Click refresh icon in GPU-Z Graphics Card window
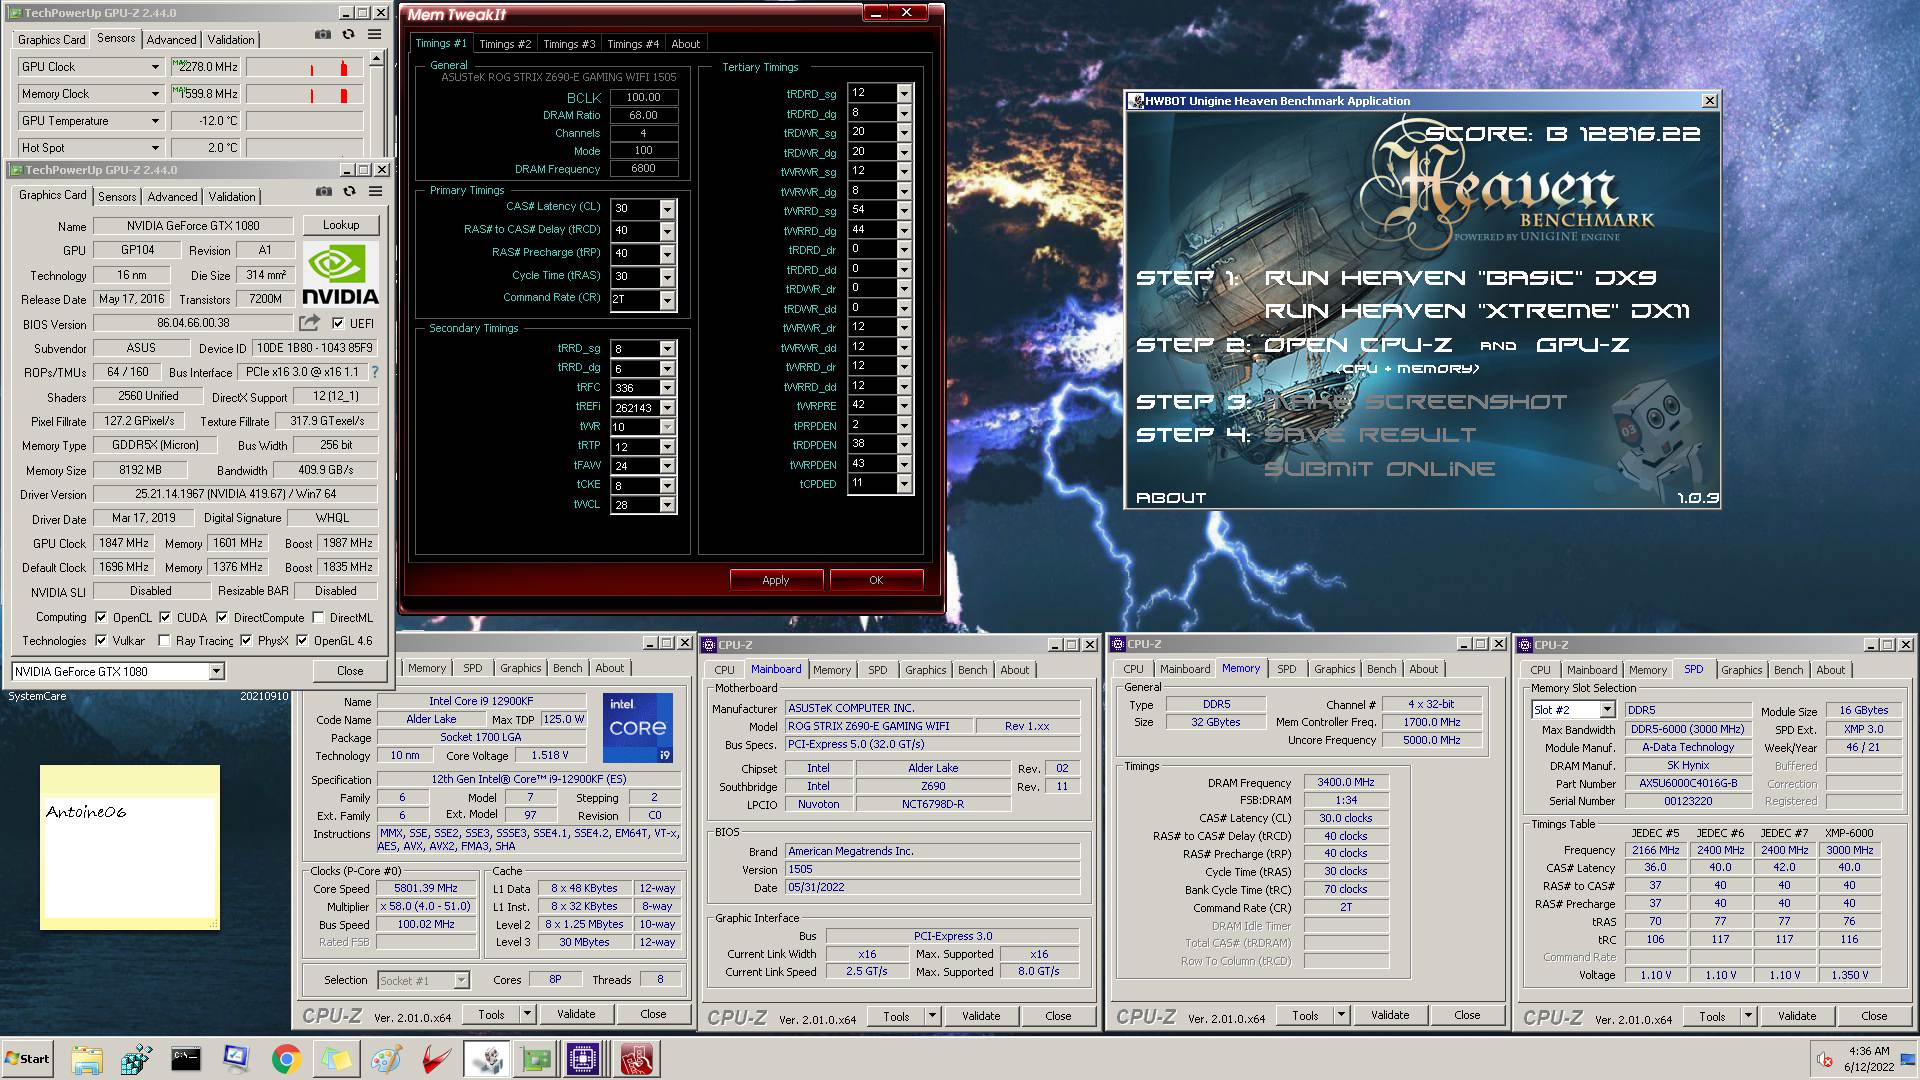1920x1080 pixels. click(x=349, y=191)
